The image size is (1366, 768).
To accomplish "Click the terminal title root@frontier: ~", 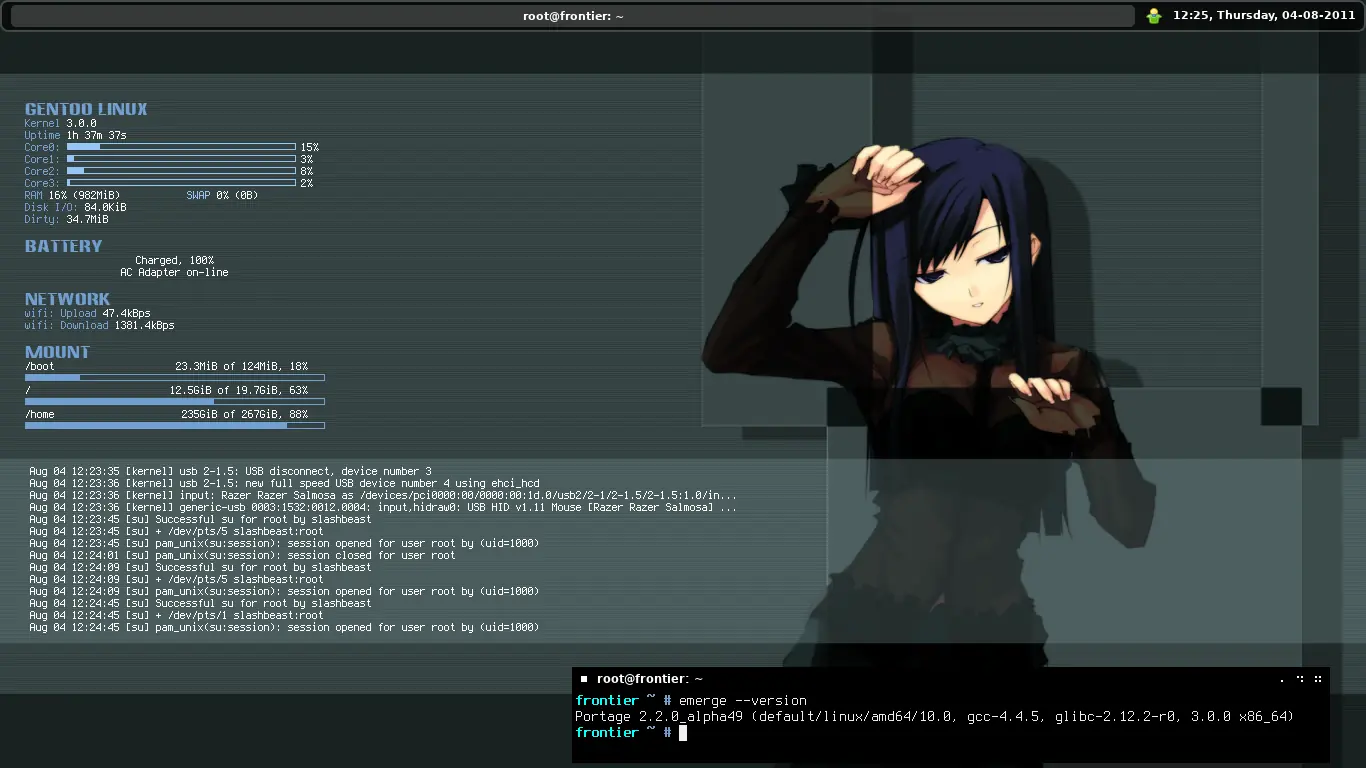I will (x=650, y=679).
